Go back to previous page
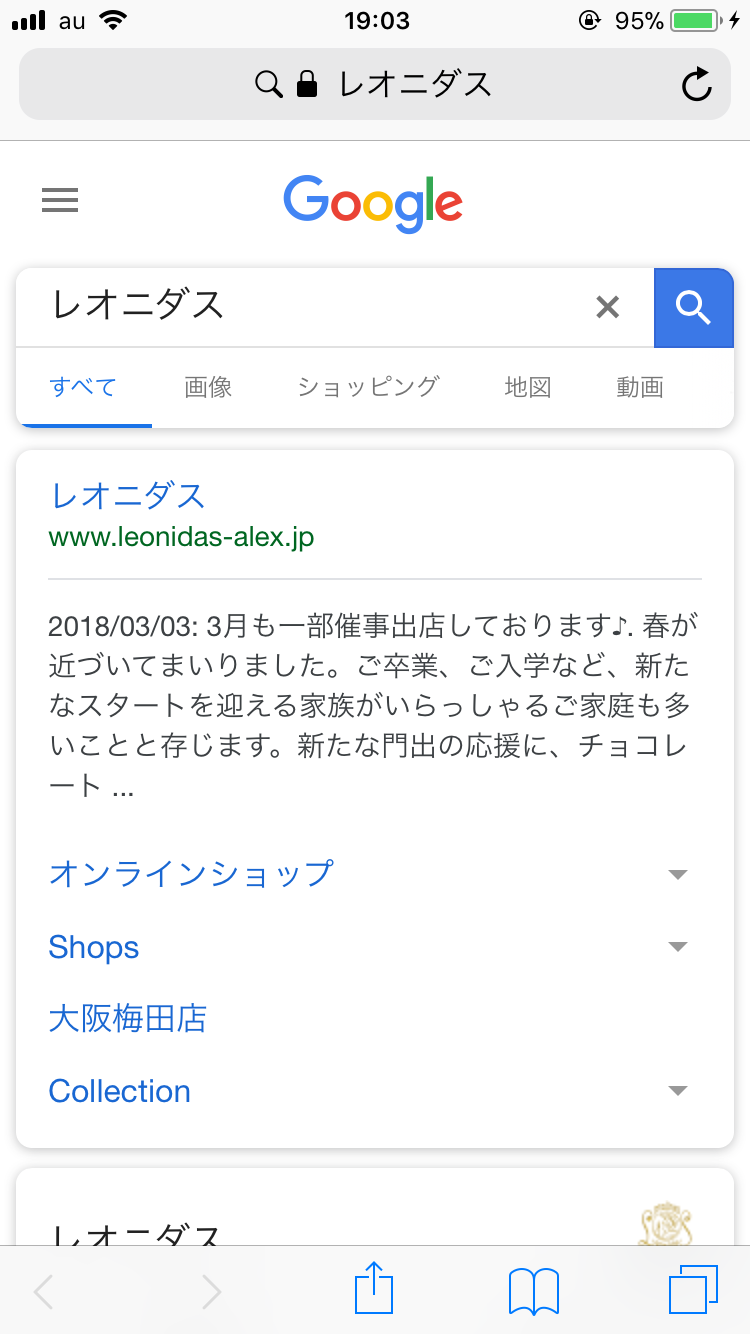The image size is (750, 1334). [44, 1292]
